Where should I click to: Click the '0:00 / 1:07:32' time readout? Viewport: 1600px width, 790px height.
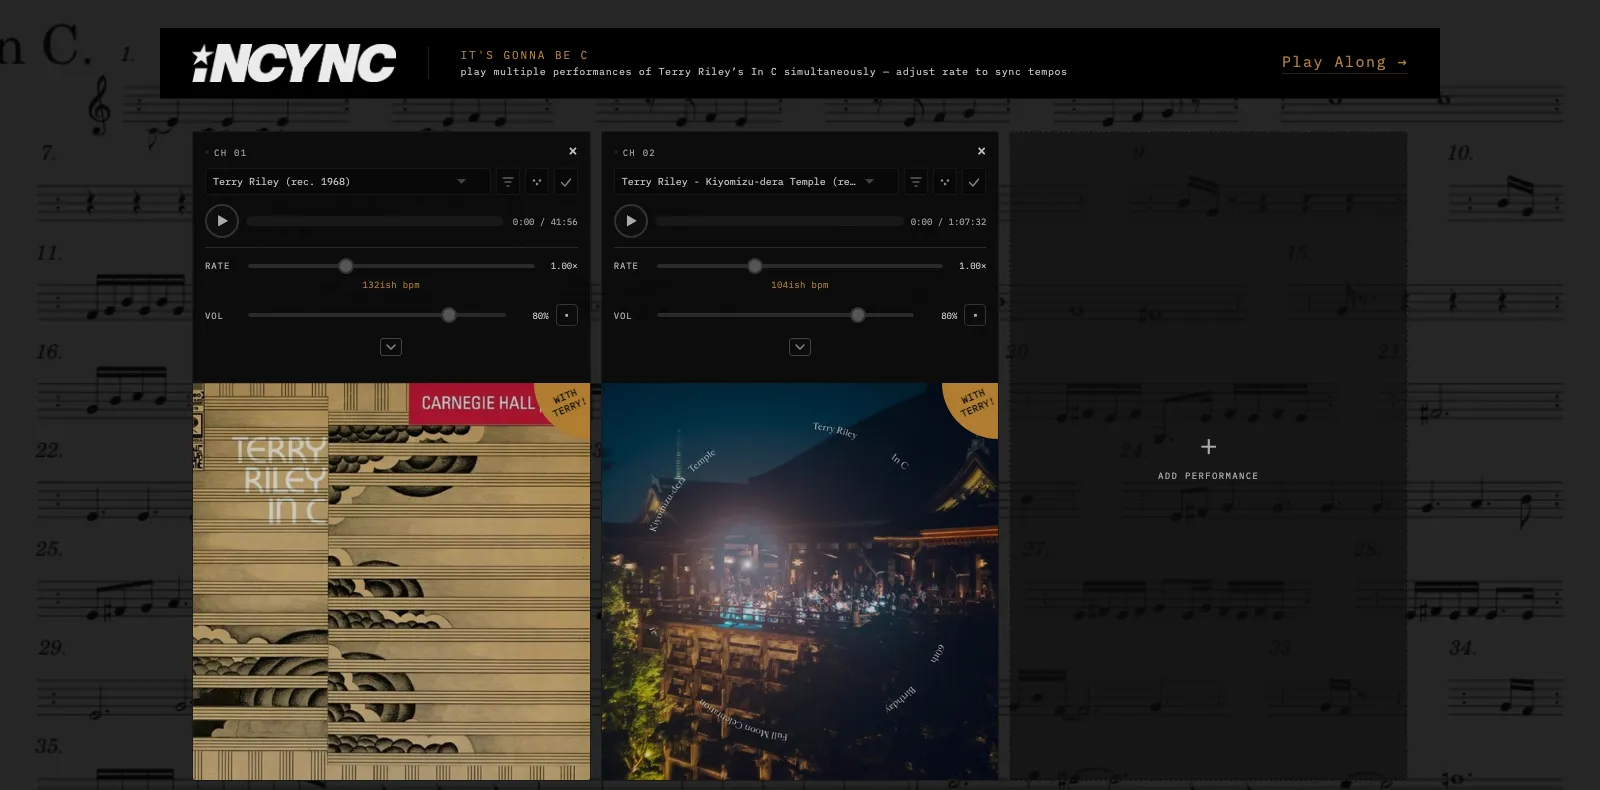[x=948, y=222]
